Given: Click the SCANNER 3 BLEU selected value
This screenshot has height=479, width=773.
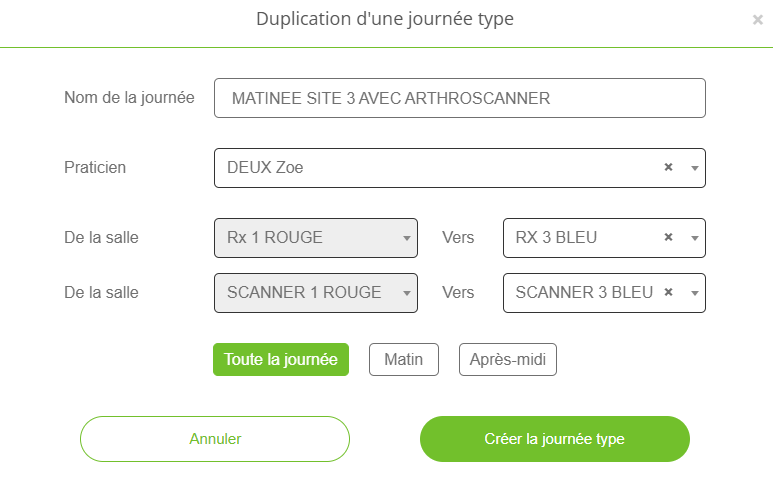Looking at the screenshot, I should [583, 292].
